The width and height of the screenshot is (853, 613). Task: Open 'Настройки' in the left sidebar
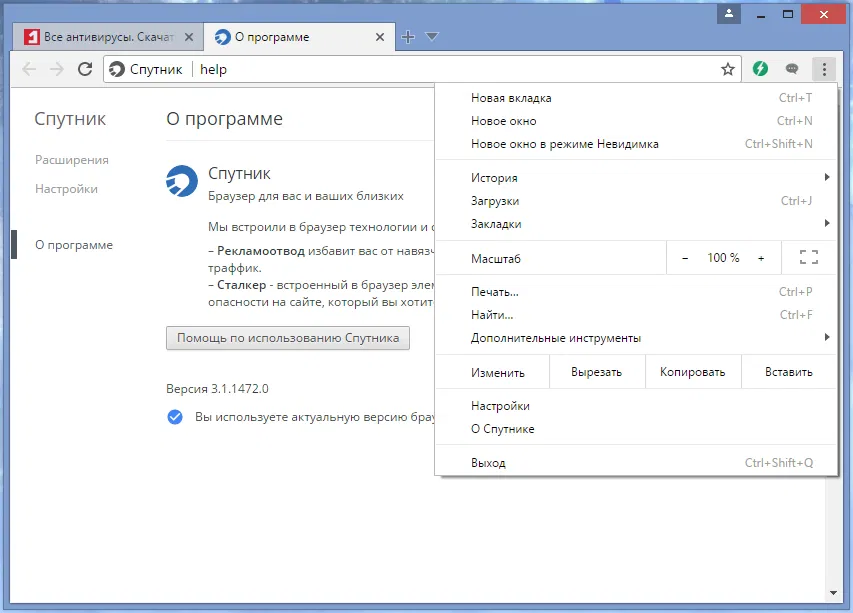pyautogui.click(x=66, y=189)
